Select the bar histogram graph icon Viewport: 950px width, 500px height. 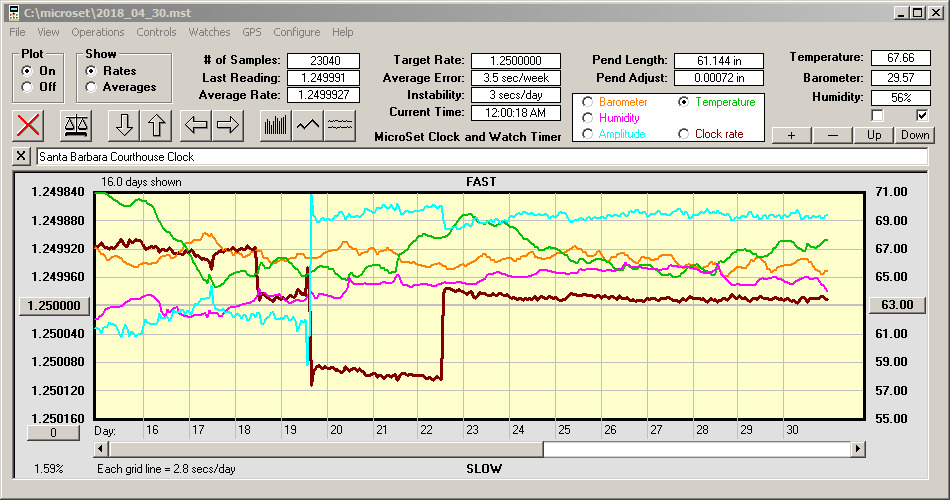(276, 125)
